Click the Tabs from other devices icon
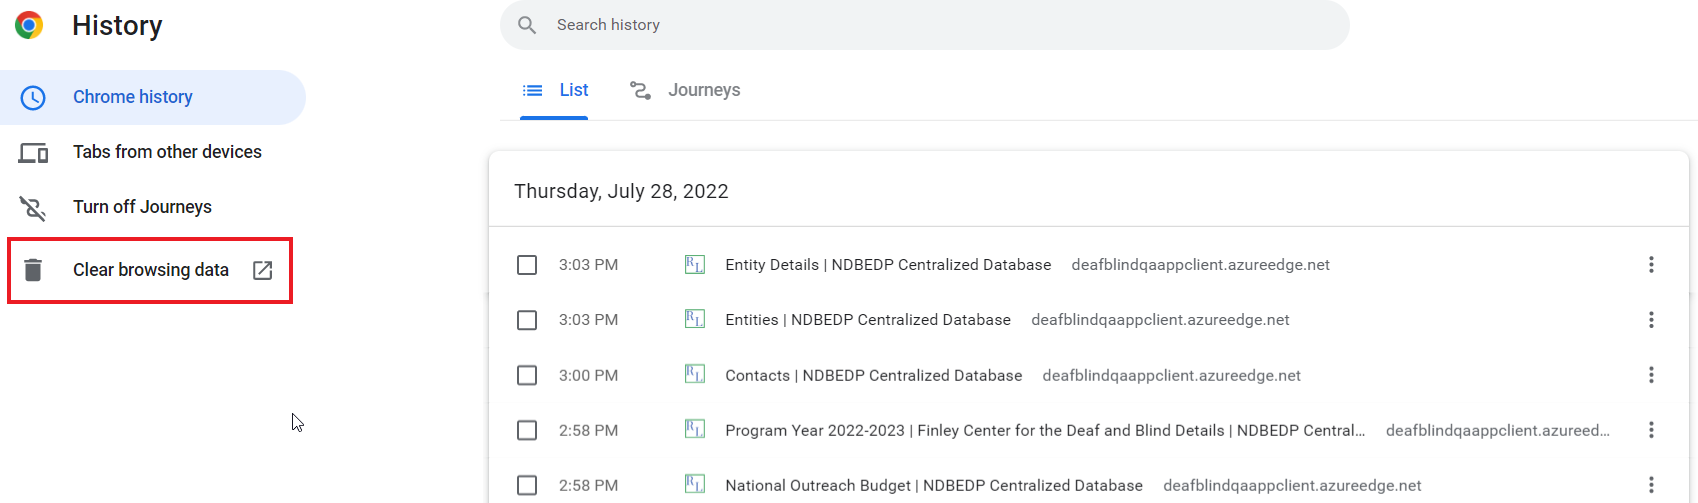The height and width of the screenshot is (503, 1698). [x=33, y=153]
